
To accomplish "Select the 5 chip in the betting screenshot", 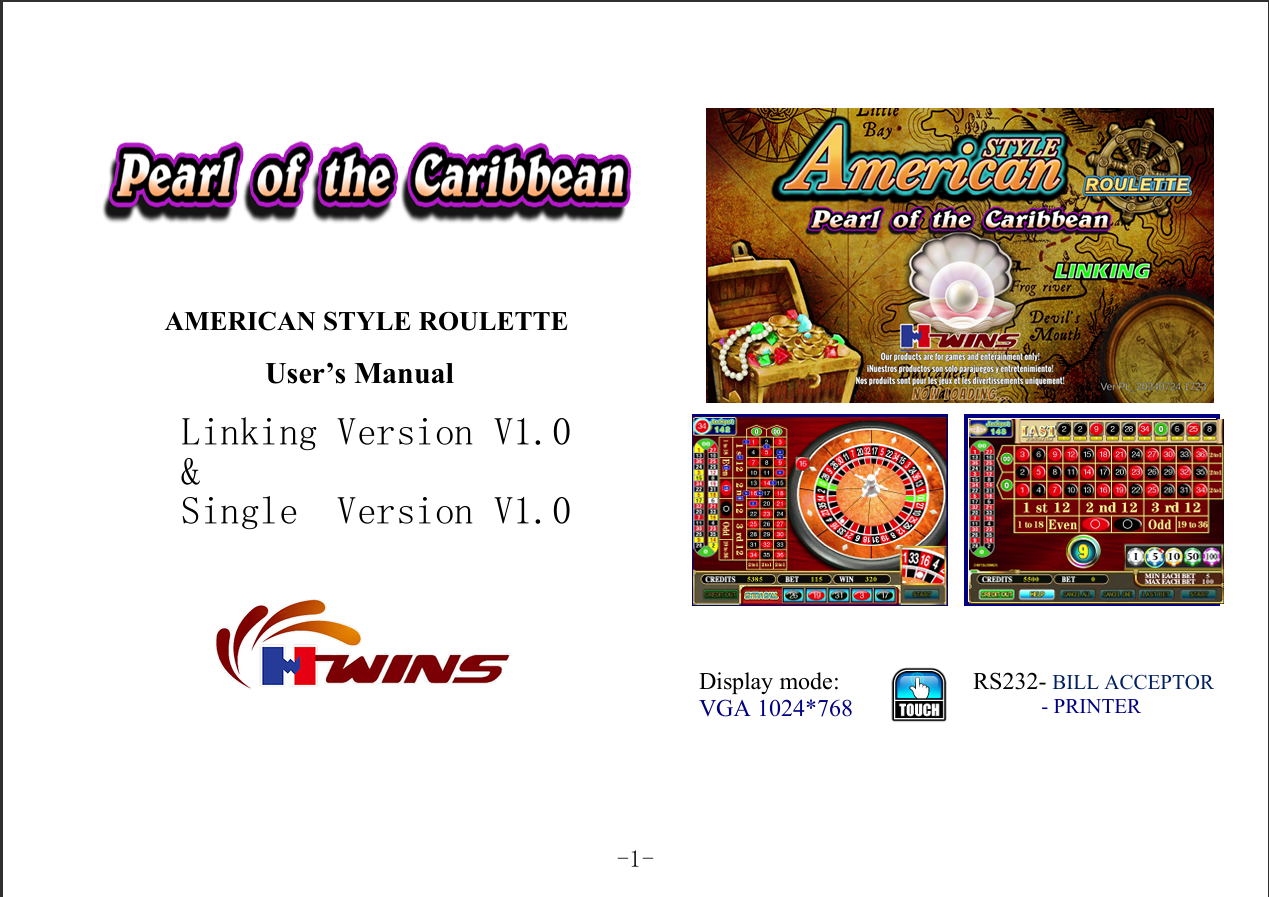I will pos(1155,556).
